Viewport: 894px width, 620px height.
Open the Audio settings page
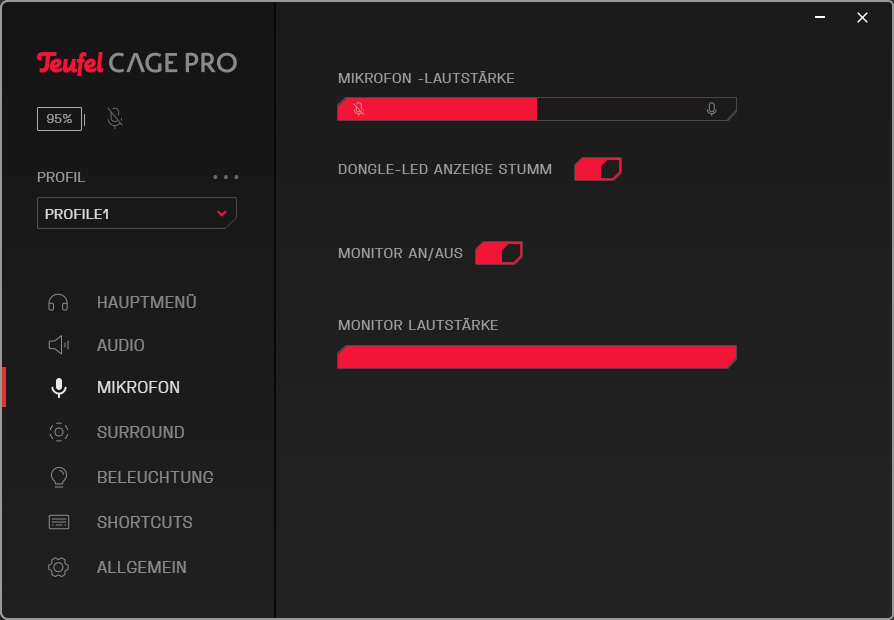tap(121, 345)
